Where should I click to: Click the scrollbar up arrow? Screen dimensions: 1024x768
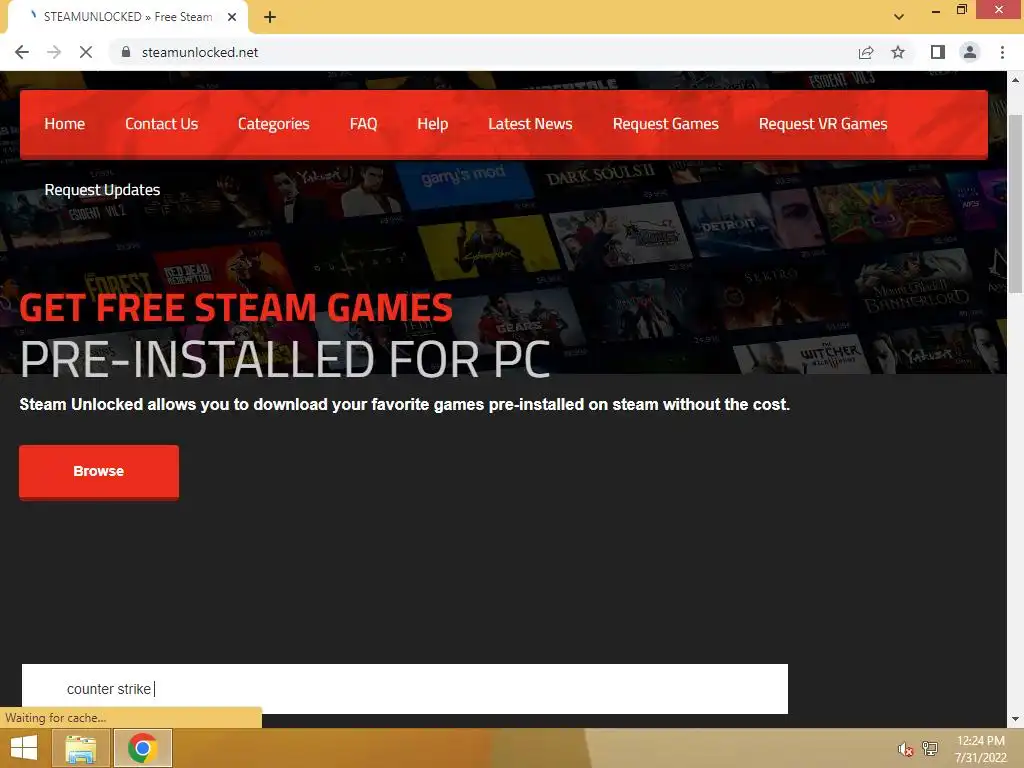click(x=1016, y=80)
